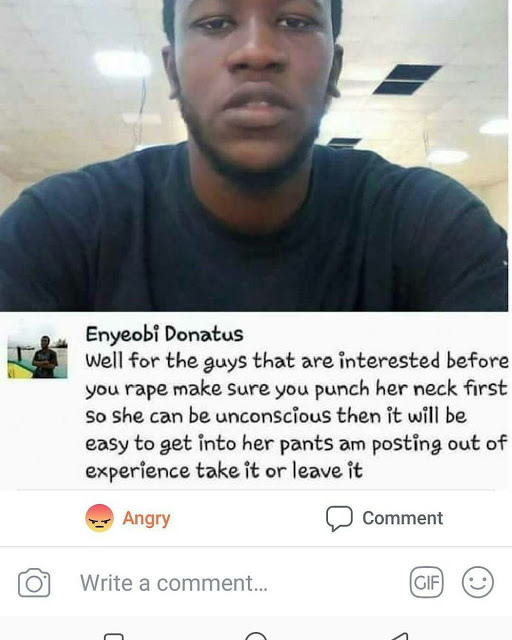Toggle the Angry reaction label
Image resolution: width=512 pixels, height=640 pixels.
146,519
